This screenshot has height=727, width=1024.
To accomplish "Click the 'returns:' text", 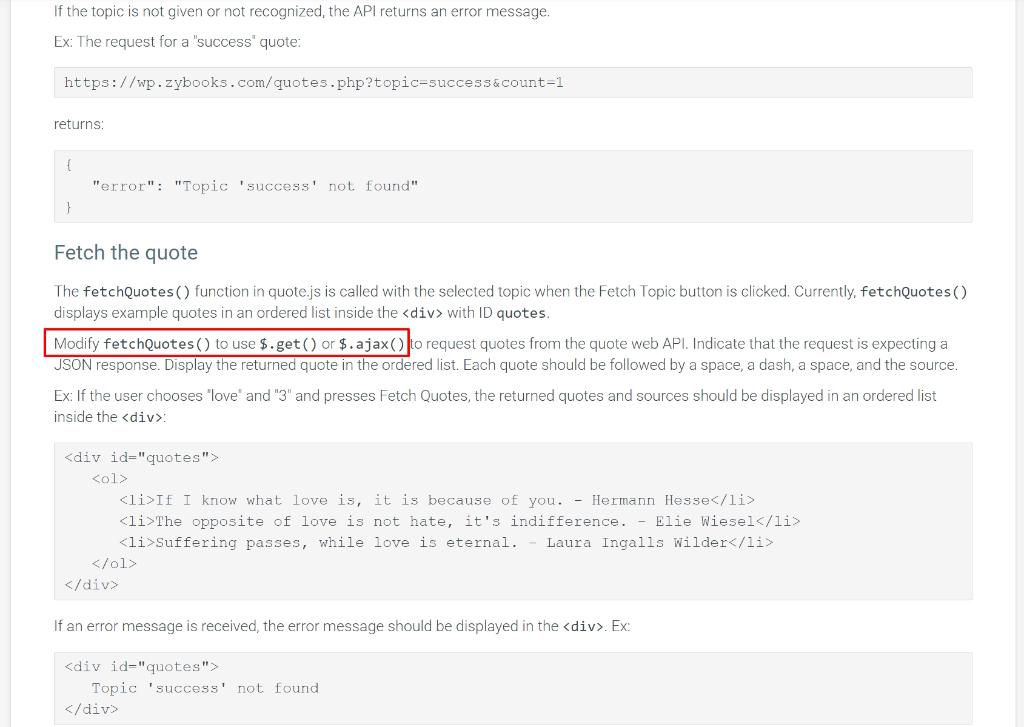I will click(78, 124).
